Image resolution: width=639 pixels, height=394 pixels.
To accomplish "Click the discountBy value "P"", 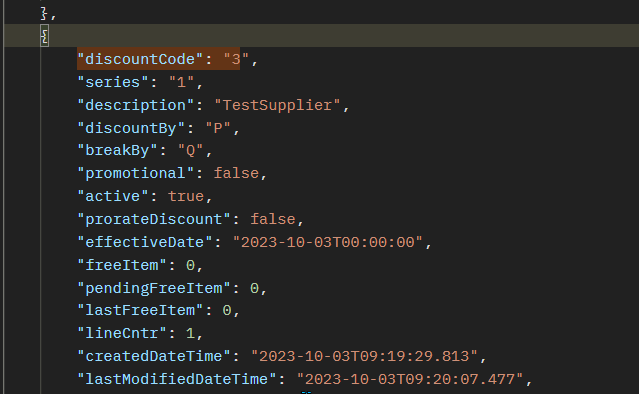I will [218, 128].
